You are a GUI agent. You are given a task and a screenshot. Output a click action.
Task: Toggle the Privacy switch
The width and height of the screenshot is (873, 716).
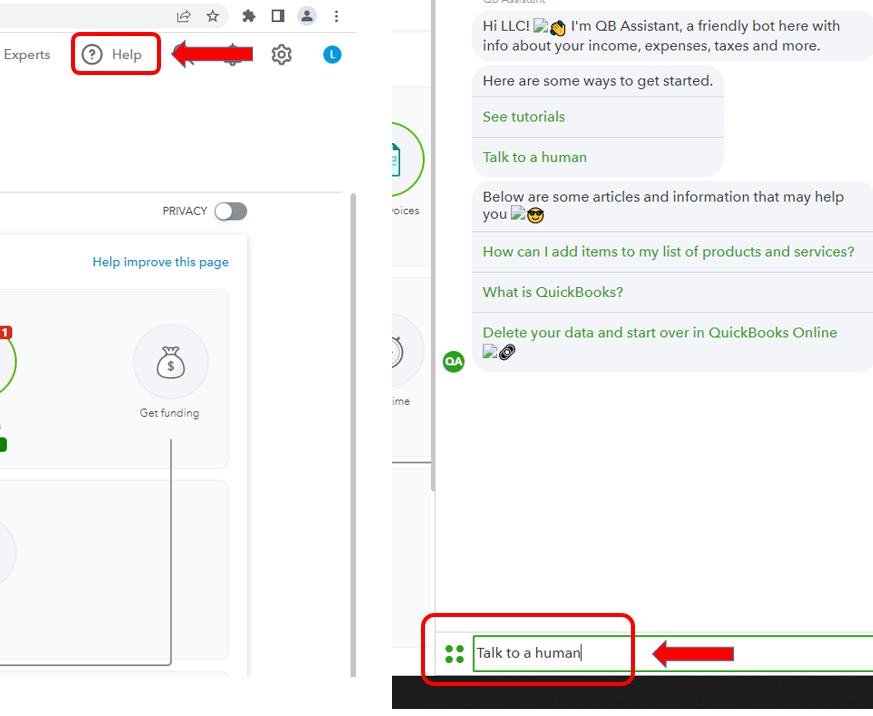click(x=231, y=211)
